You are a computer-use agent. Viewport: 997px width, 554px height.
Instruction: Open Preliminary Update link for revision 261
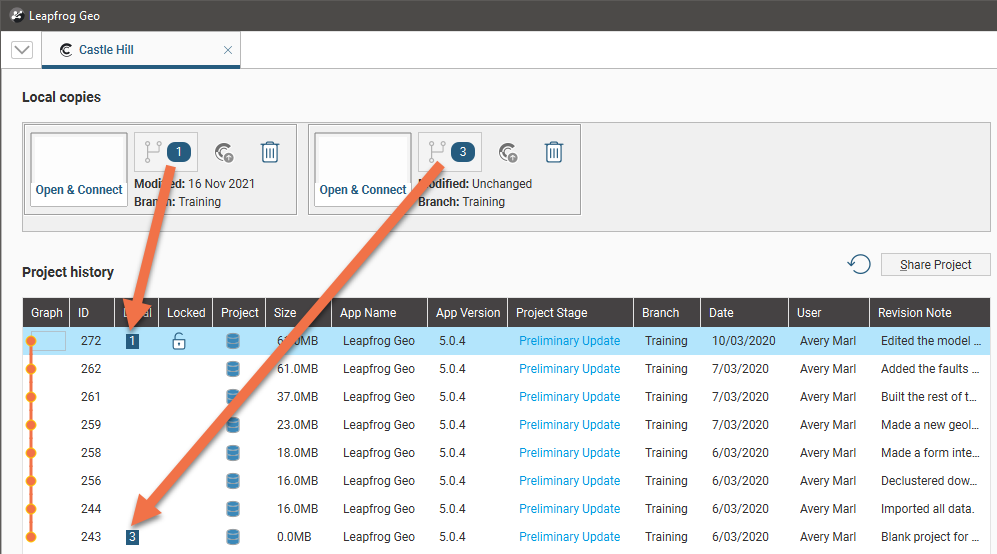point(569,397)
